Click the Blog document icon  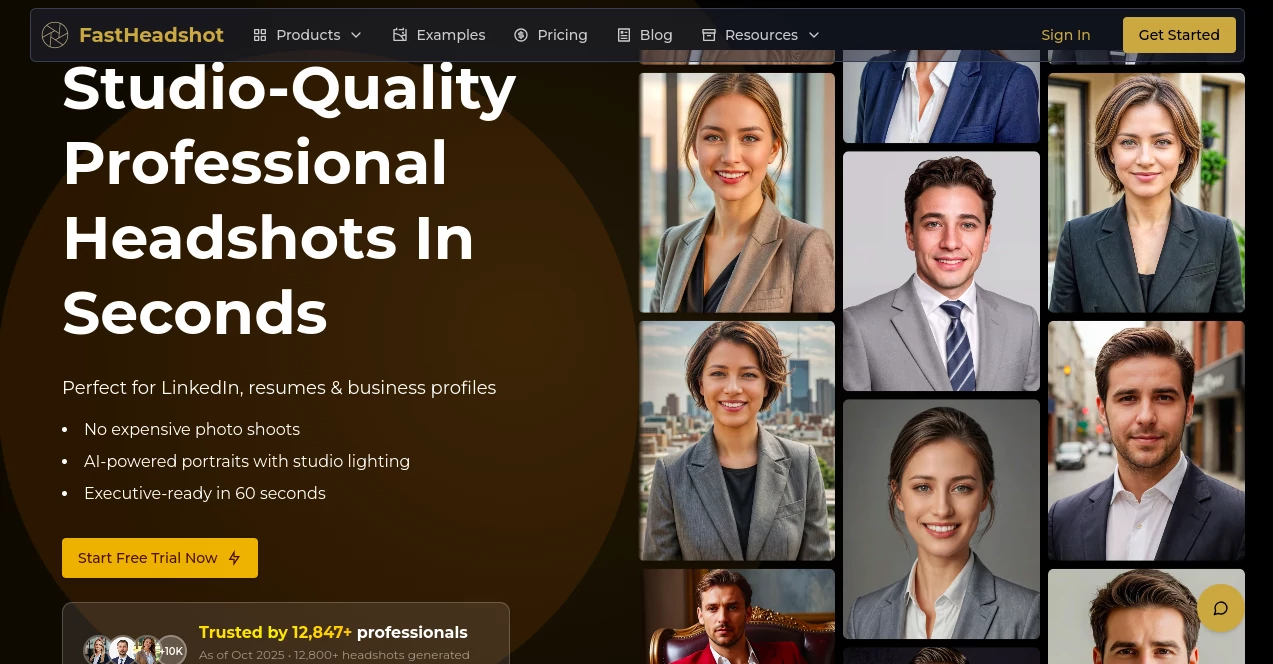(624, 35)
